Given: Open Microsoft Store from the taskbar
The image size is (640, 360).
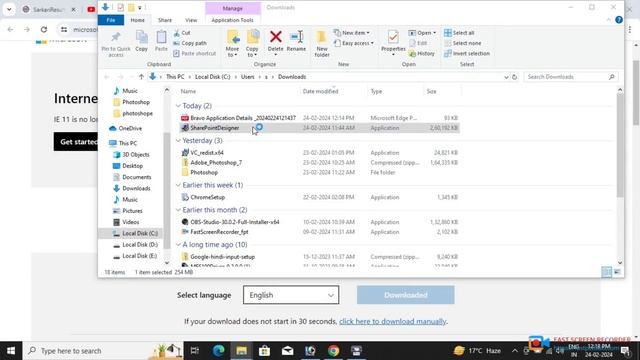Looking at the screenshot, I should point(264,351).
